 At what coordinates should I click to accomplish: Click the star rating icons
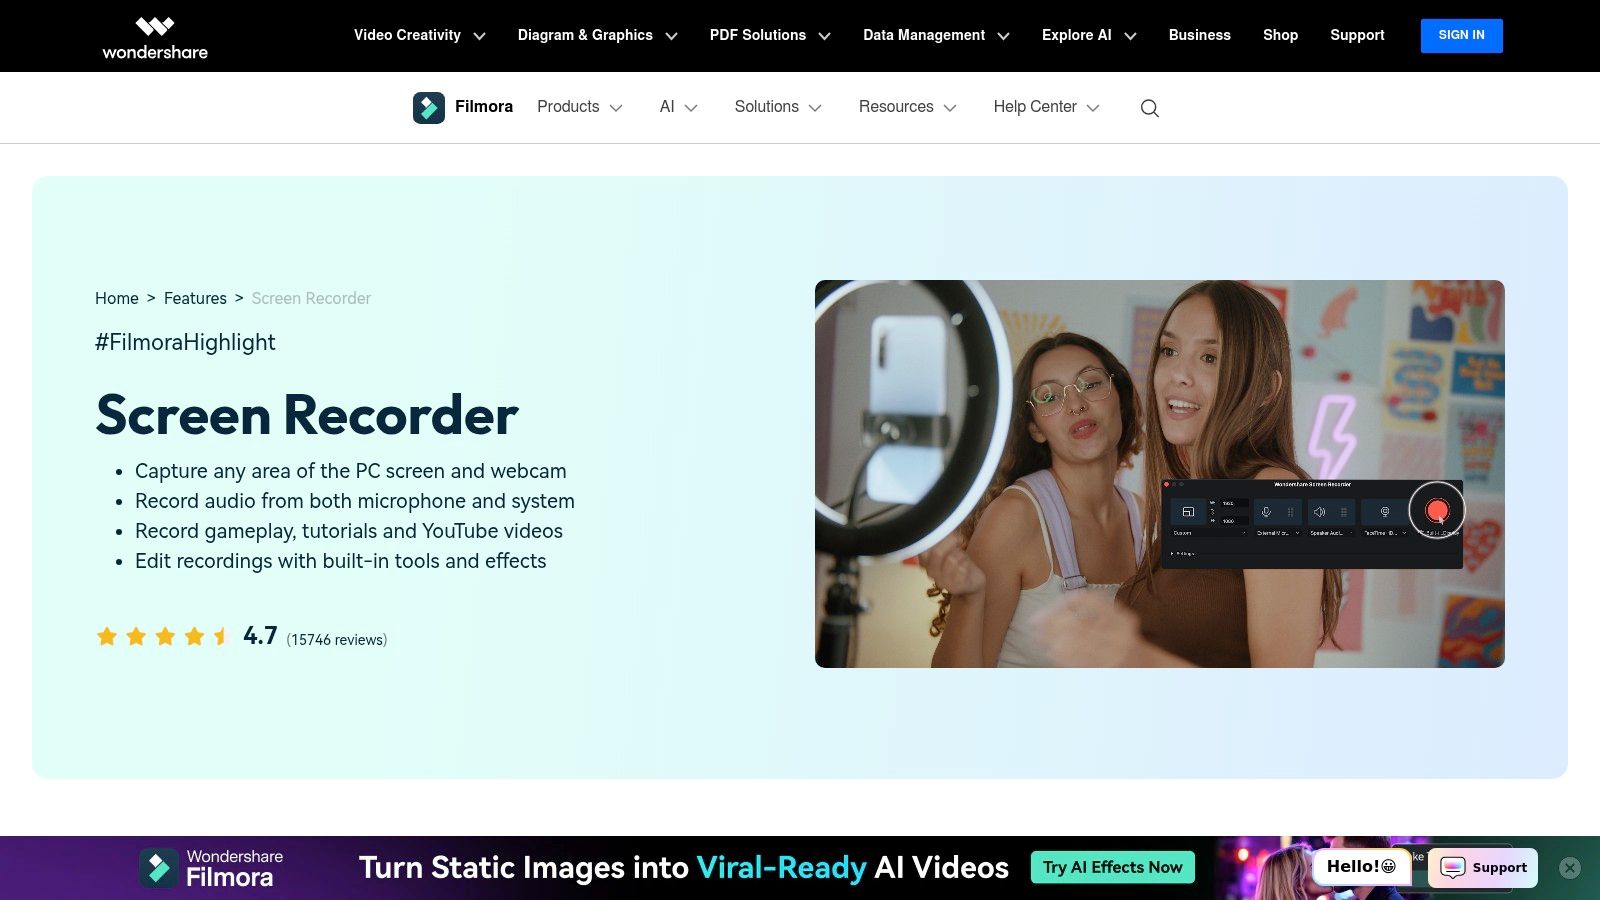164,637
